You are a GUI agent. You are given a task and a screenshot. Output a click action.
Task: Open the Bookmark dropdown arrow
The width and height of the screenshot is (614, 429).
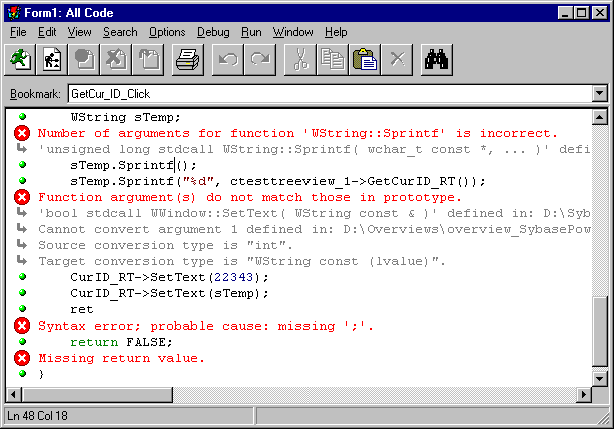click(x=599, y=94)
